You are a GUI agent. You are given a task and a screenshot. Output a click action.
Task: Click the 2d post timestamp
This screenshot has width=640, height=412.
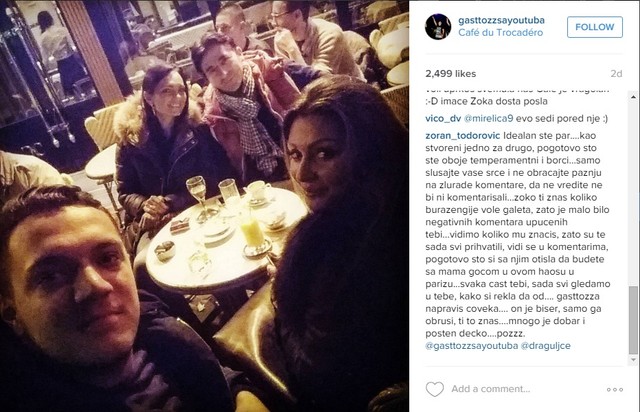pos(616,74)
